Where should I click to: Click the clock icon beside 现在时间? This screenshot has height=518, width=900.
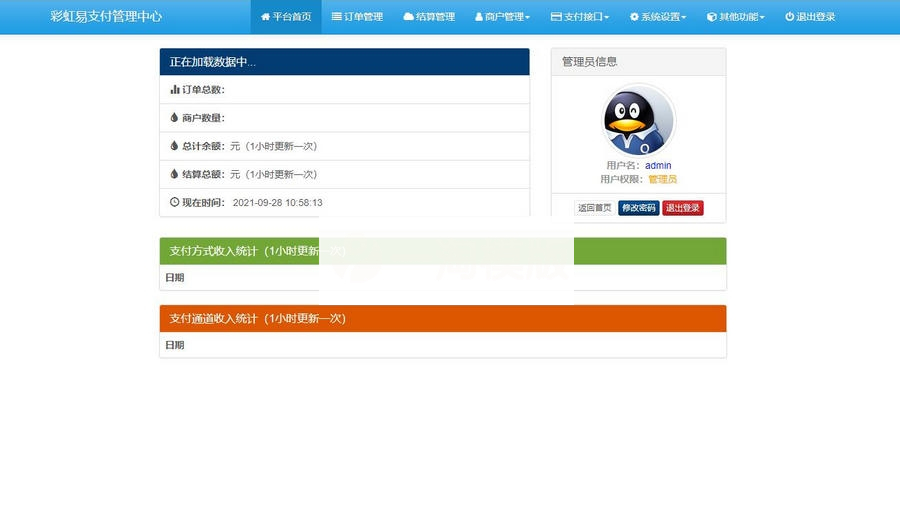[x=175, y=202]
